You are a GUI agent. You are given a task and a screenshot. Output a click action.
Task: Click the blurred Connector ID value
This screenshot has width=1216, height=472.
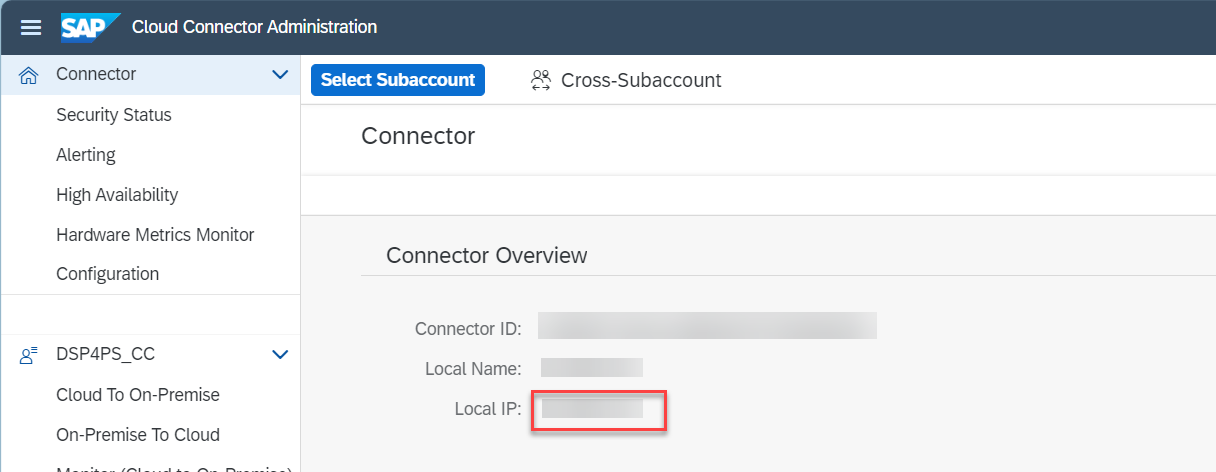tap(707, 326)
